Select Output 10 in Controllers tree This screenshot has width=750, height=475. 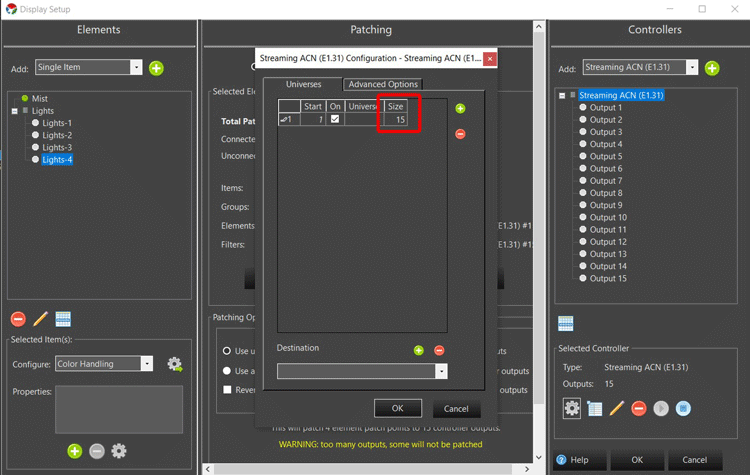[608, 217]
